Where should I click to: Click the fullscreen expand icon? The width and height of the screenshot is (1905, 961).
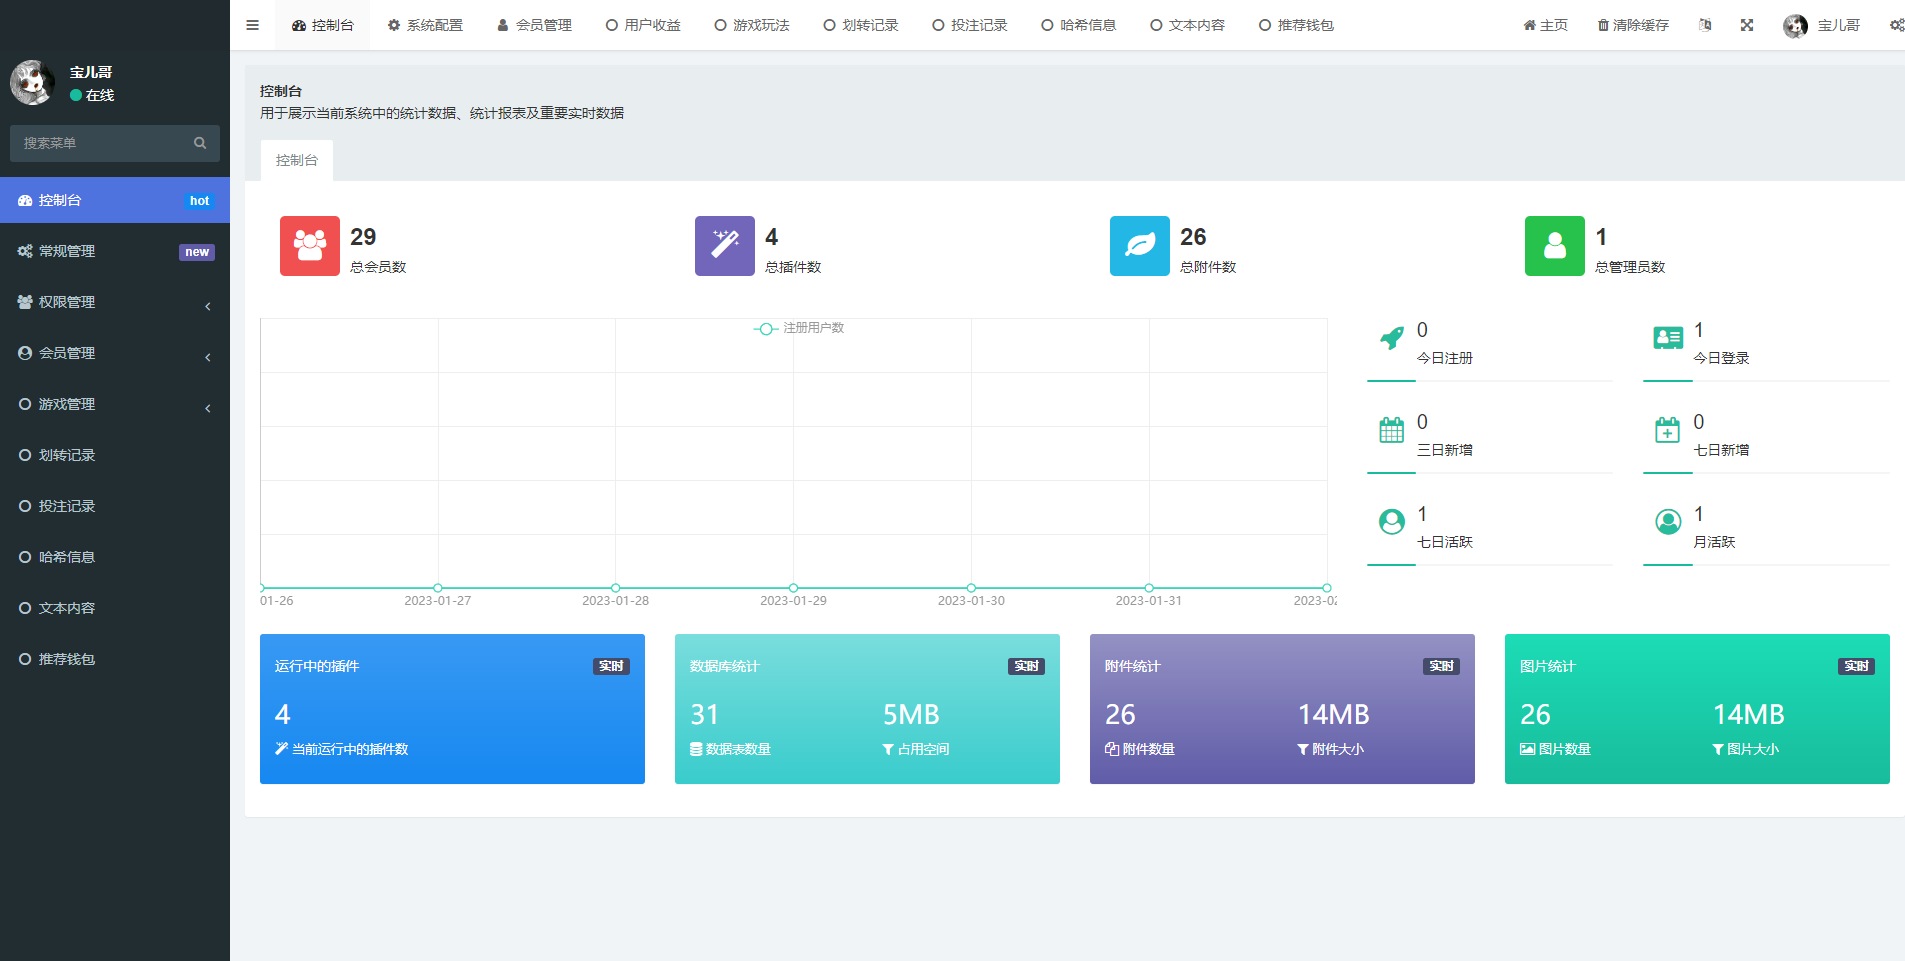[x=1746, y=25]
